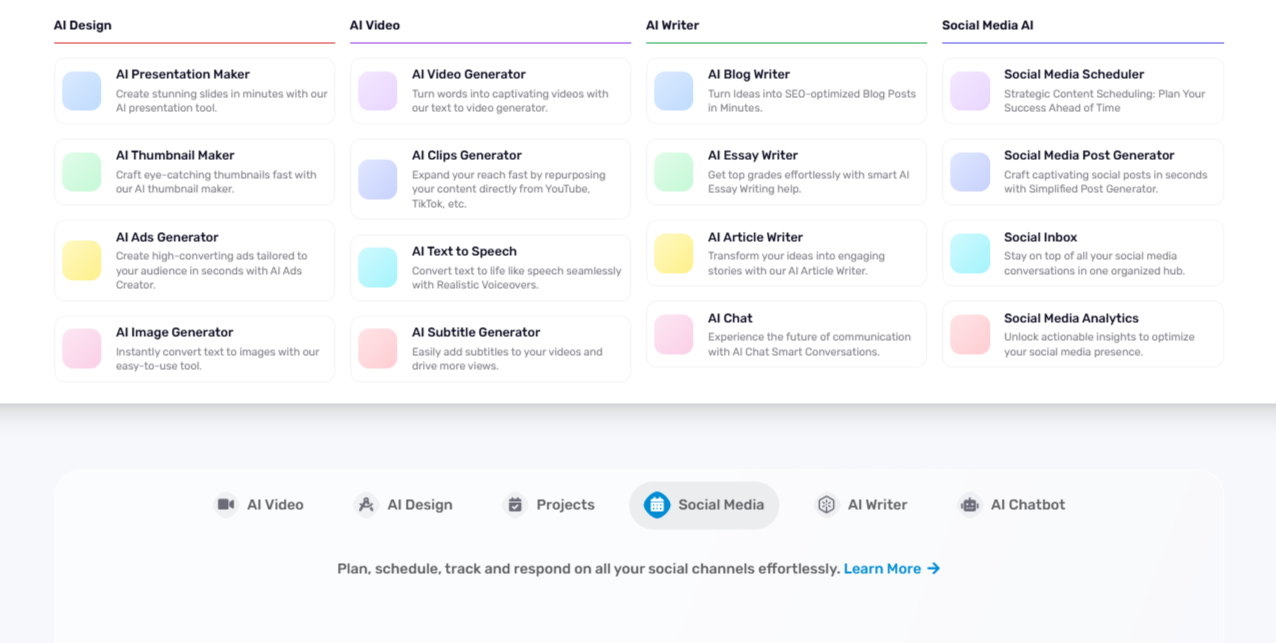Select the AI Writer tab
The height and width of the screenshot is (643, 1276).
[862, 505]
